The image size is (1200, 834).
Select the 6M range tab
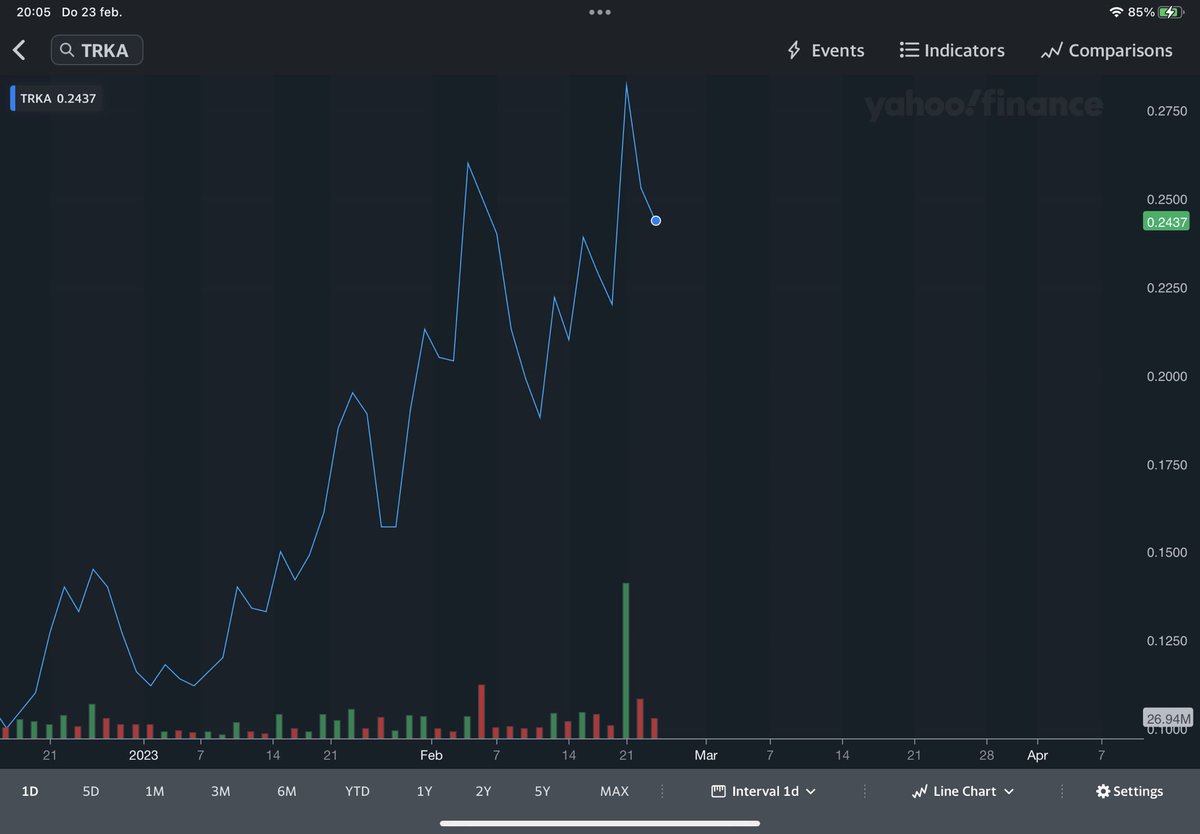[287, 791]
